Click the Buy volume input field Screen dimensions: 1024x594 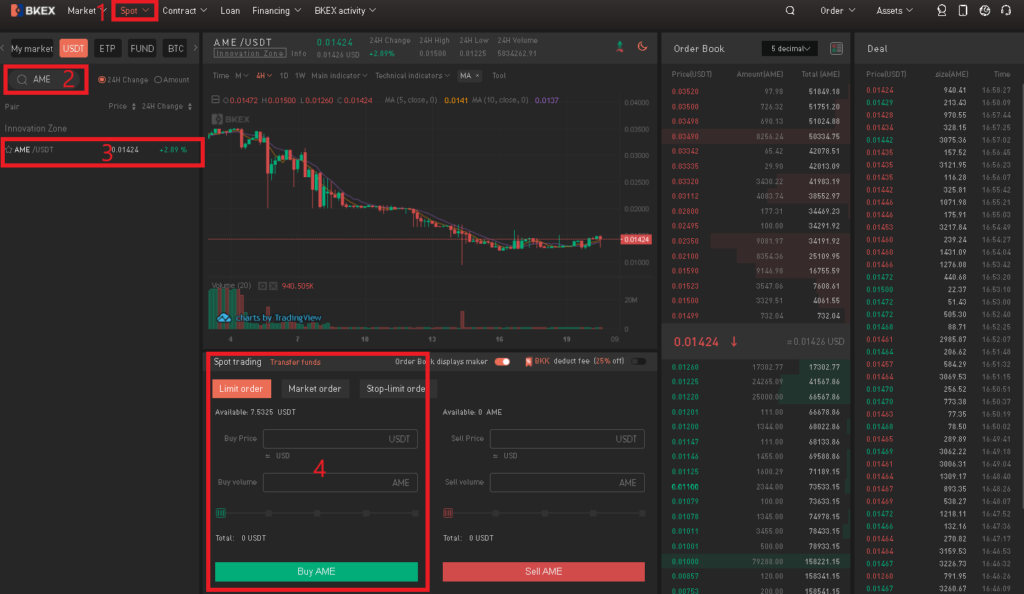(x=340, y=482)
